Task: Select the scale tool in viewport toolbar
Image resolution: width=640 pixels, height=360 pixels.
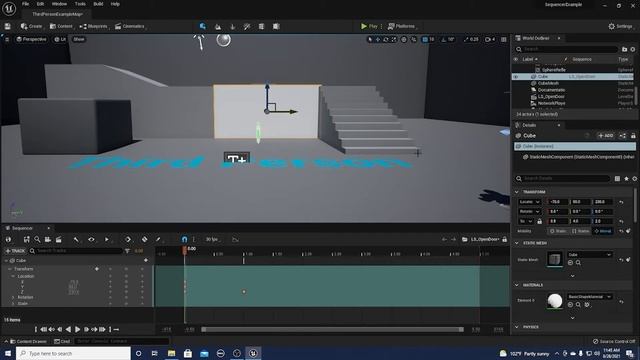Action: (x=393, y=39)
